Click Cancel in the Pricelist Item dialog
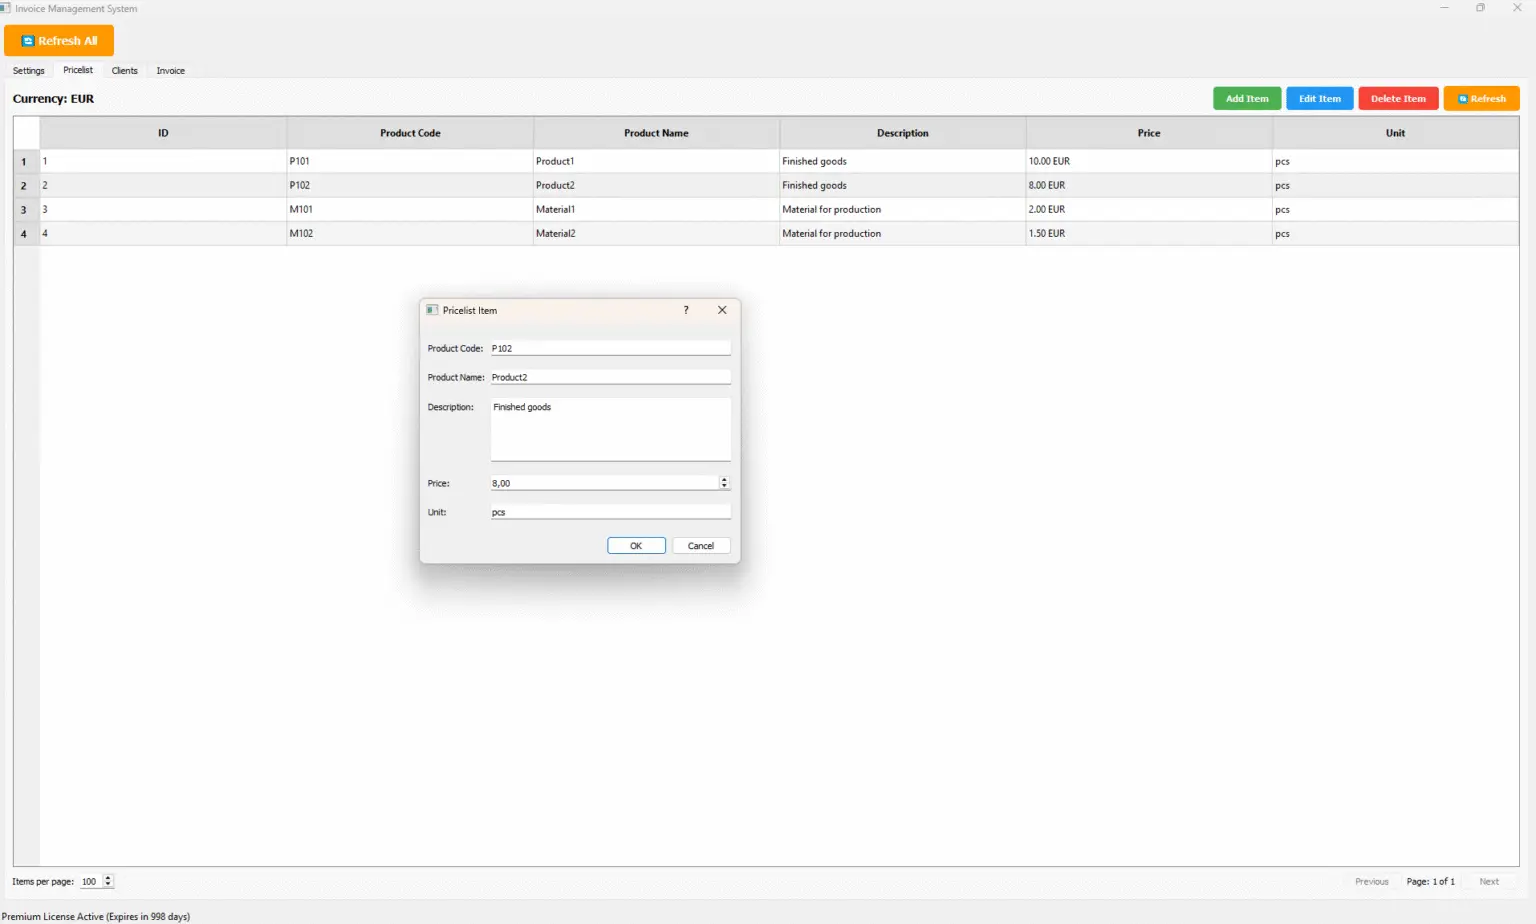1536x924 pixels. click(701, 546)
